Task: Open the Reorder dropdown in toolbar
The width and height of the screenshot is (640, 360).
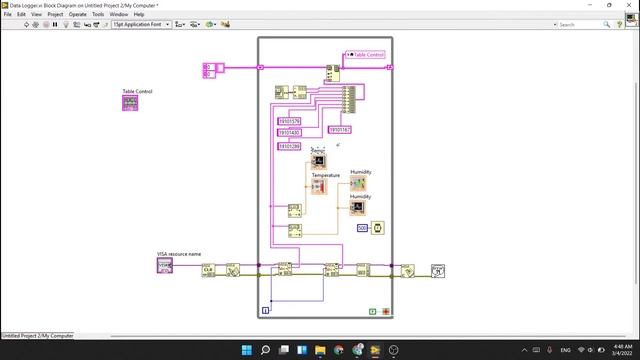Action: (x=211, y=24)
